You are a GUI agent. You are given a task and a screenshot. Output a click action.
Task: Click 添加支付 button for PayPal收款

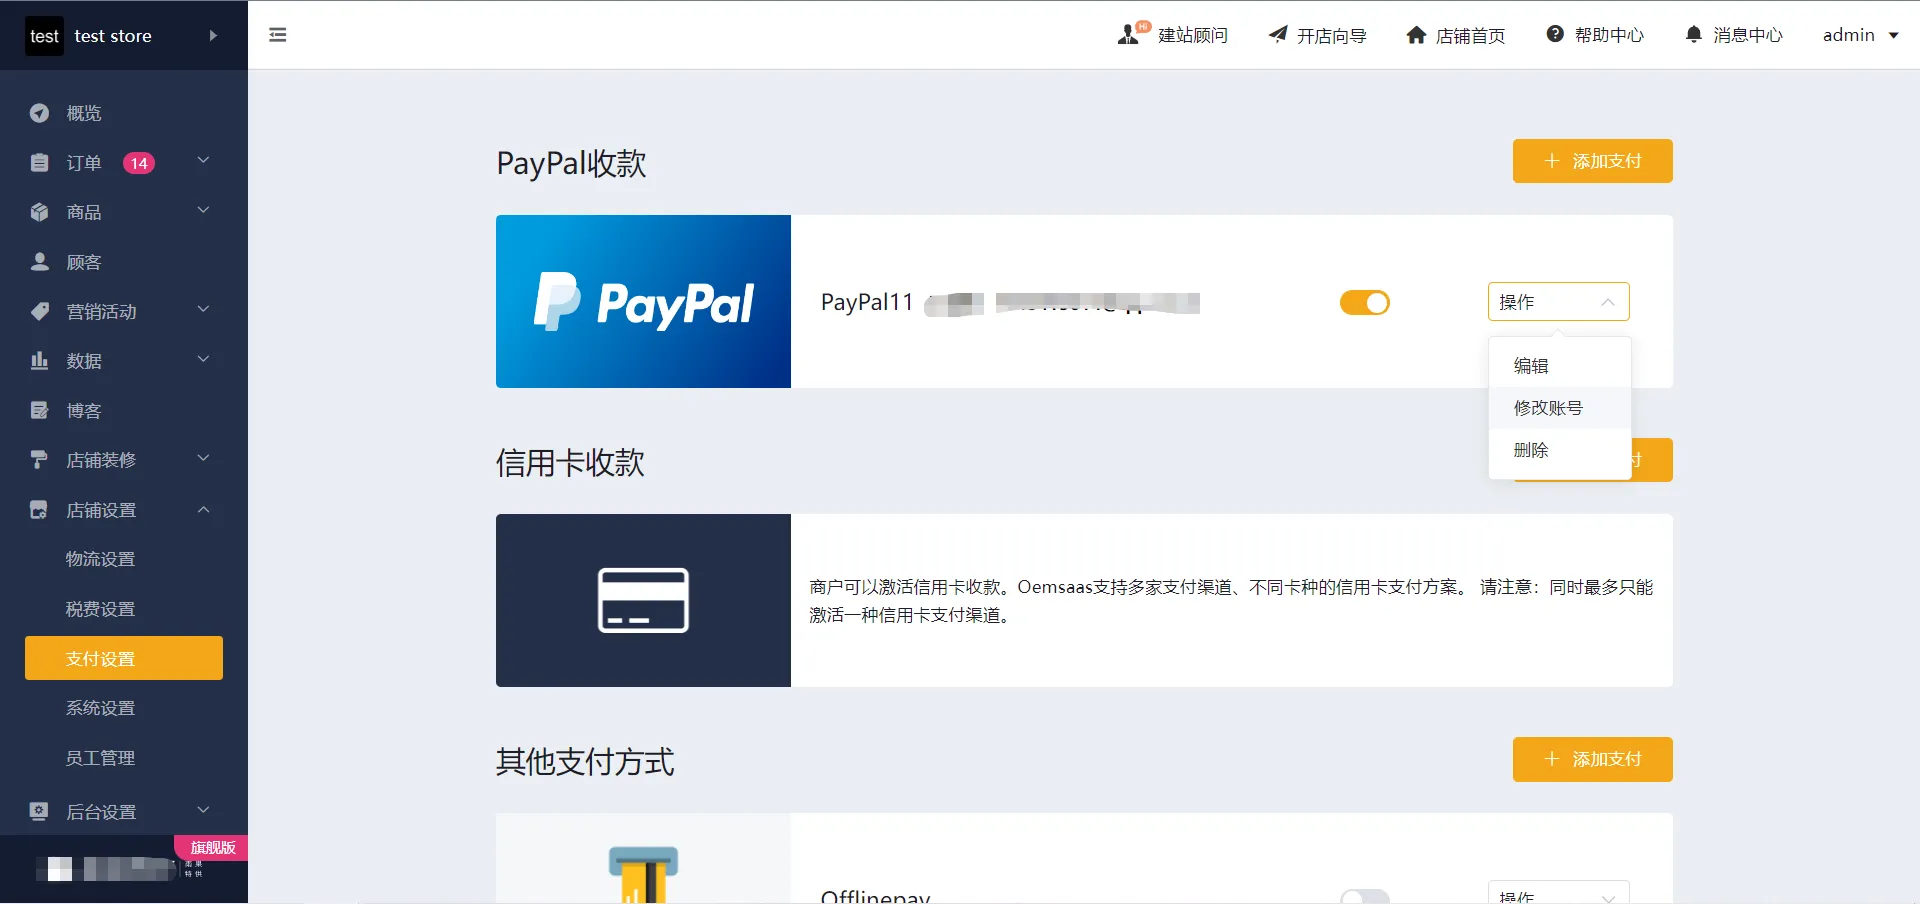click(1592, 161)
